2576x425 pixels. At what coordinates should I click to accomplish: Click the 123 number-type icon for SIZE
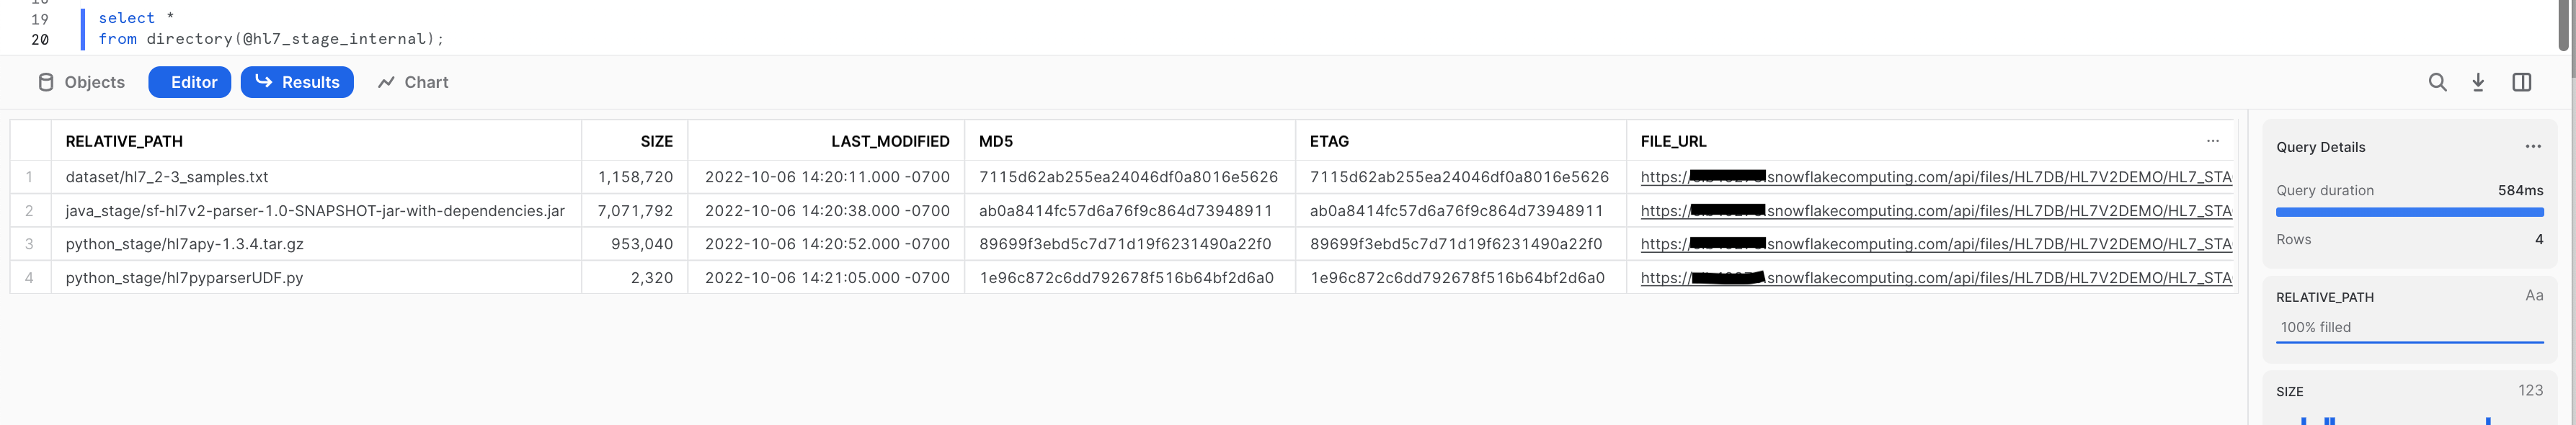coord(2530,391)
